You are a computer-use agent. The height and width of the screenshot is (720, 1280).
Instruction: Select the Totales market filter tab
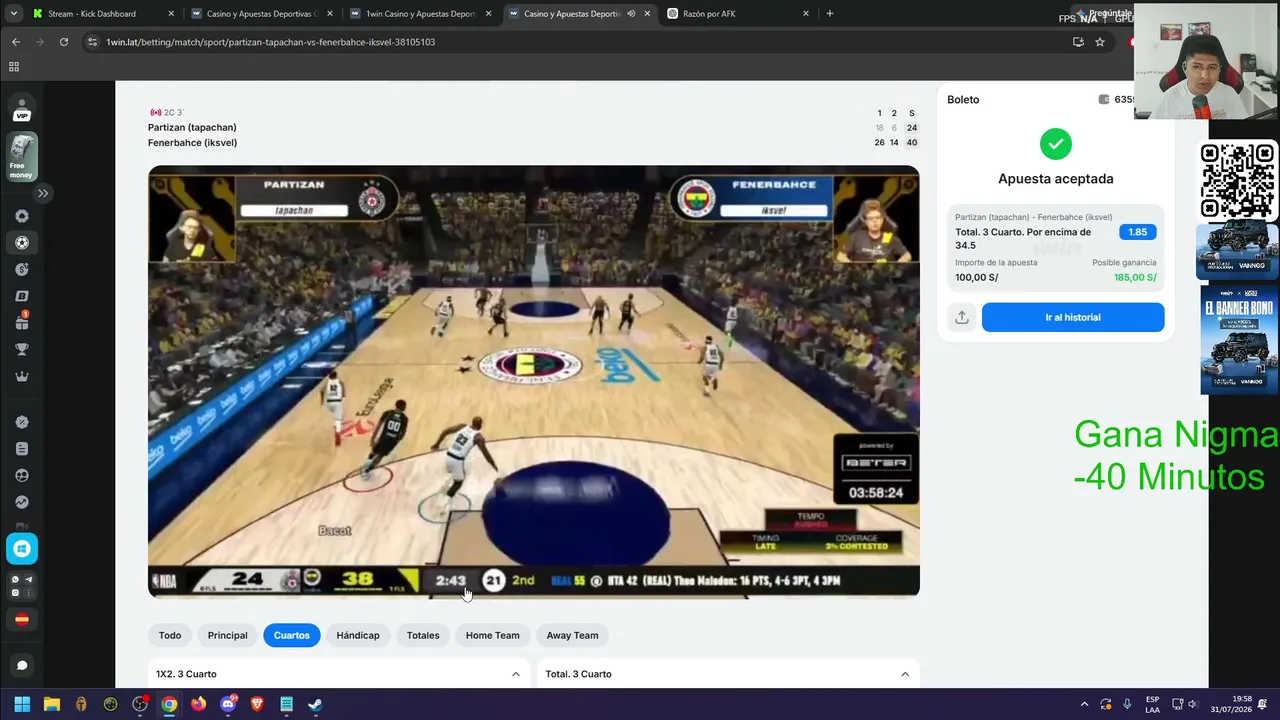pos(423,635)
